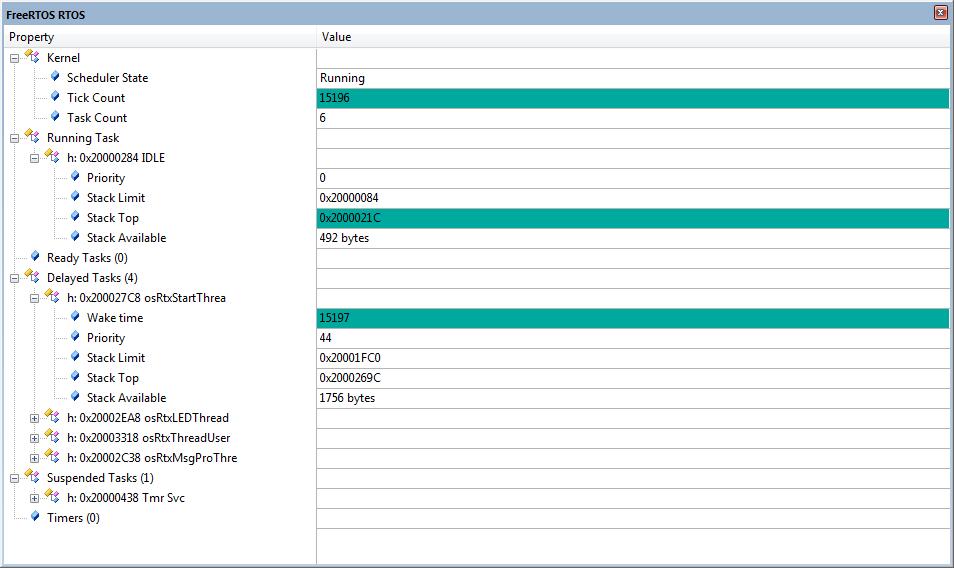Click the osRtxMsgProThre task icon
This screenshot has height=568, width=954.
pyautogui.click(x=52, y=456)
